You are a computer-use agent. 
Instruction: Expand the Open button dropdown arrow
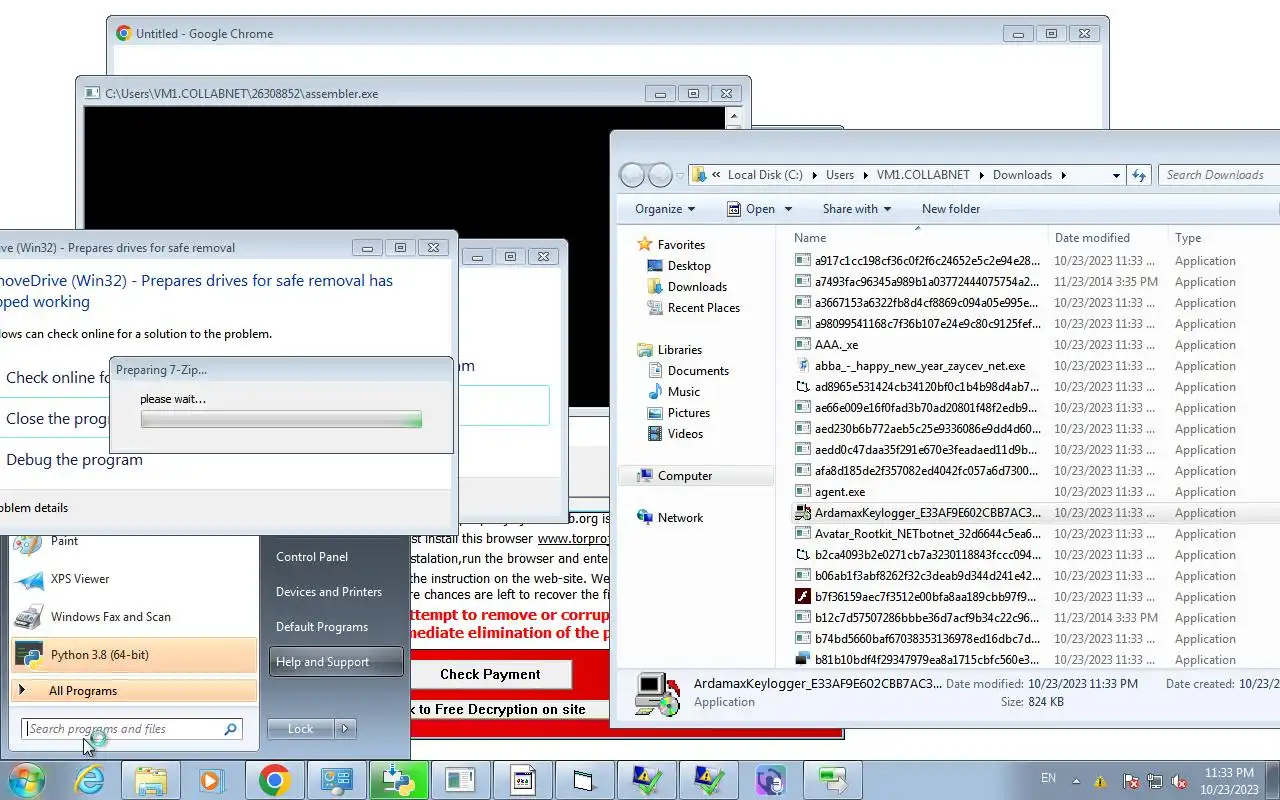pos(788,209)
